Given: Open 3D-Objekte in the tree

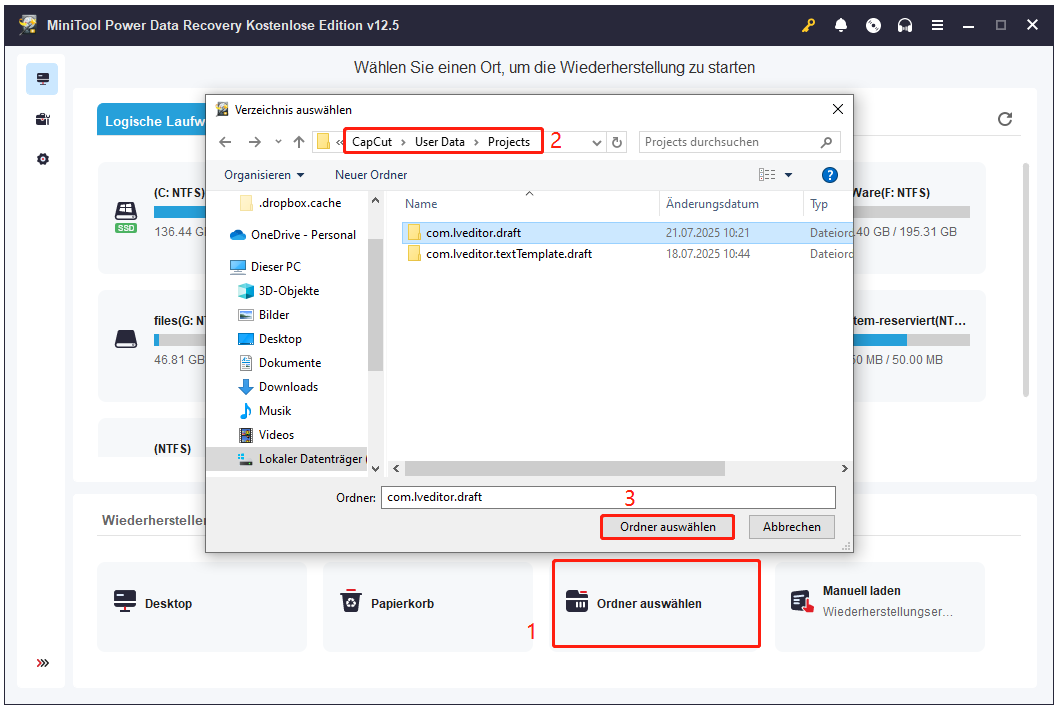Looking at the screenshot, I should 288,291.
